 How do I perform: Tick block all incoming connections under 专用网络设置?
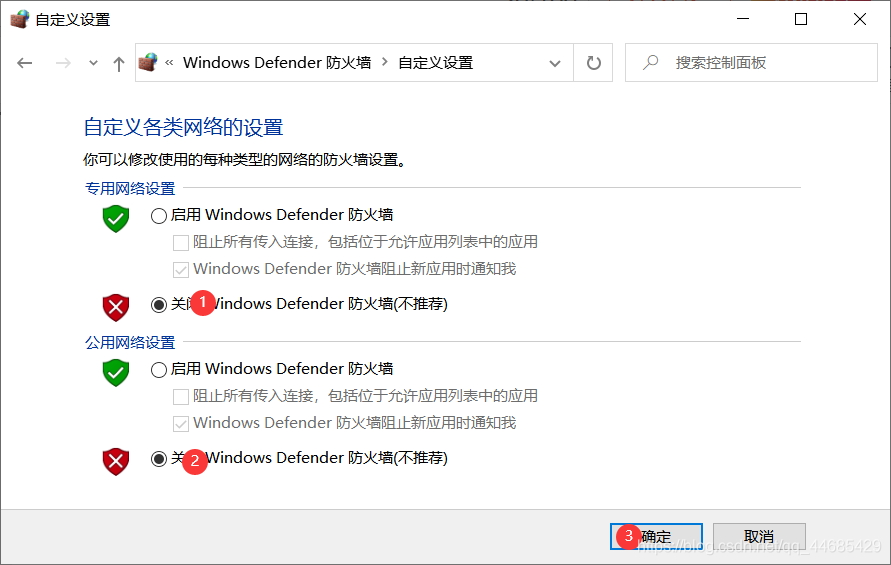click(181, 243)
